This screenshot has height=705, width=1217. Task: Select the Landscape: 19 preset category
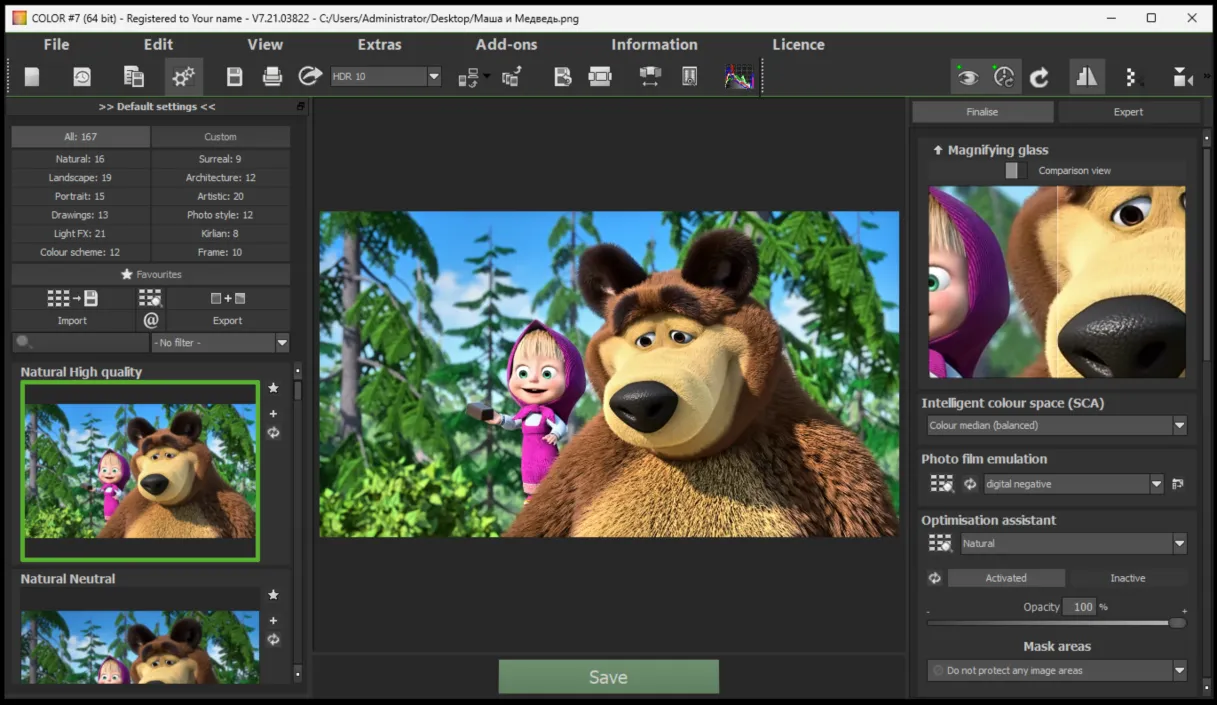[x=80, y=178]
